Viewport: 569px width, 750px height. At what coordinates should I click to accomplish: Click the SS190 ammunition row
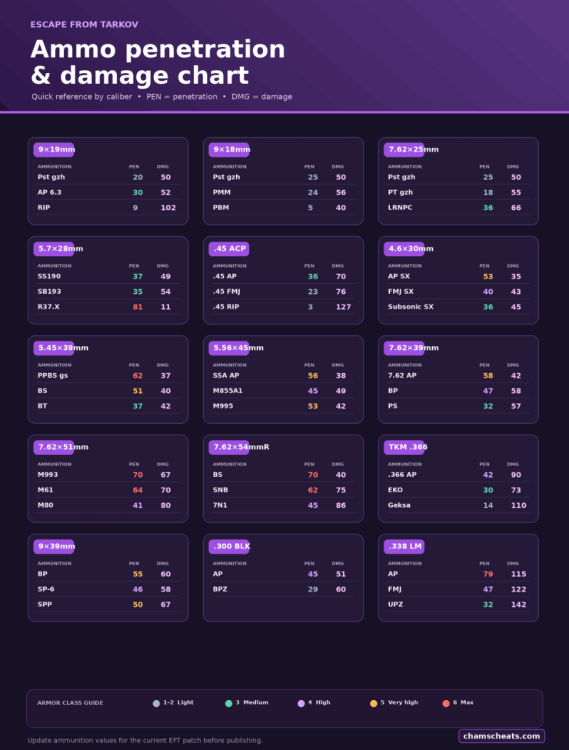point(108,276)
